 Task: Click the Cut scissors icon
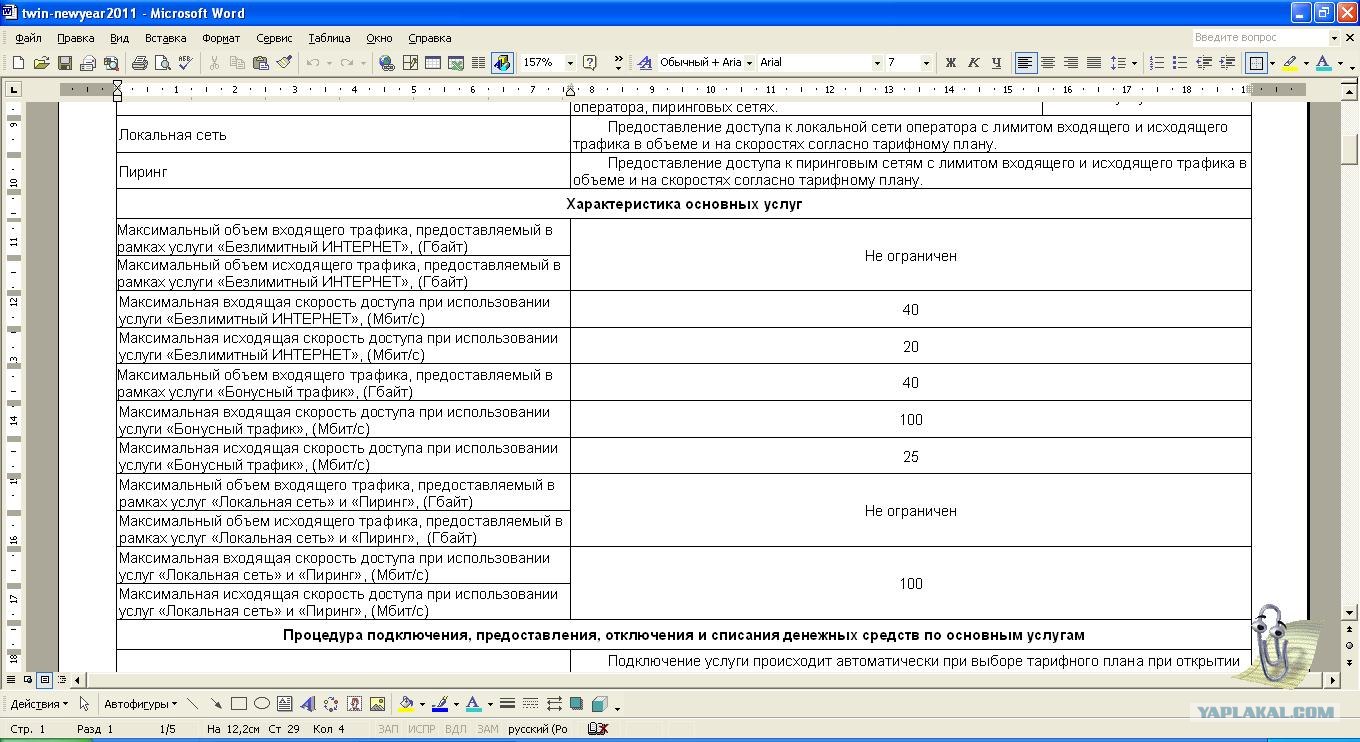coord(213,63)
